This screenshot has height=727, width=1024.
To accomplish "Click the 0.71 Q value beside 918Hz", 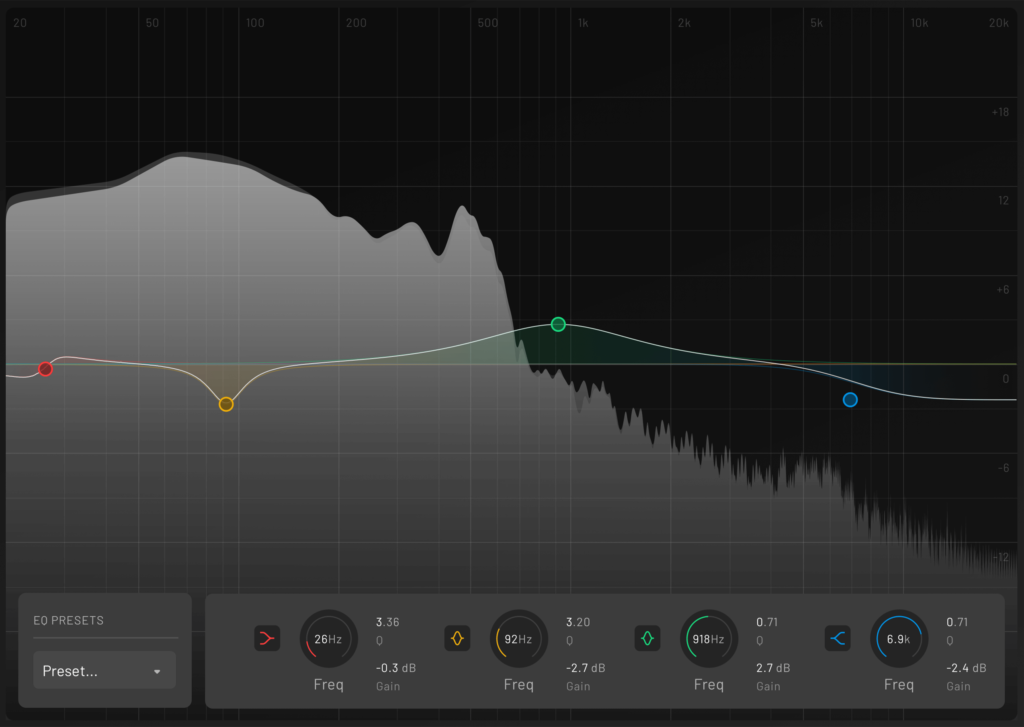I will coord(767,622).
